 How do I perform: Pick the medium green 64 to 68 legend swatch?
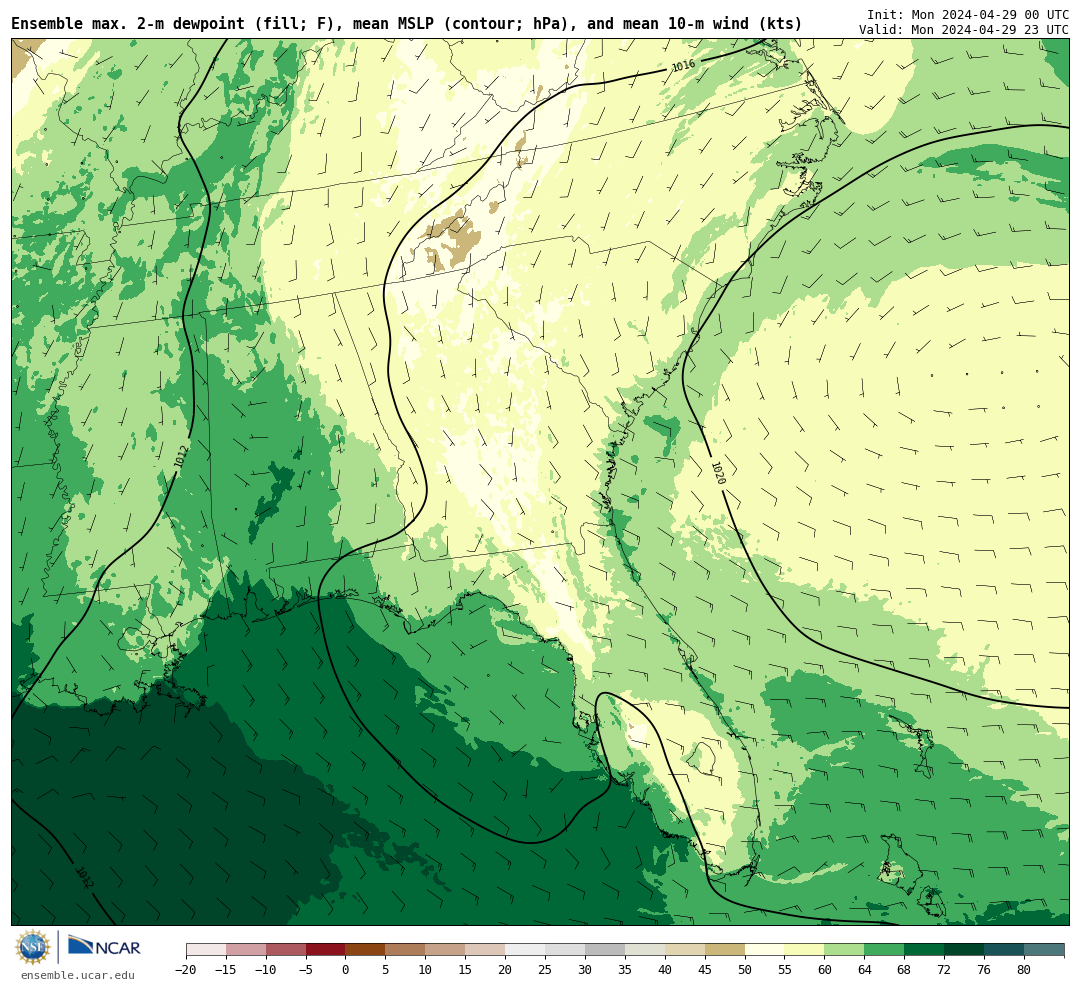coord(885,949)
